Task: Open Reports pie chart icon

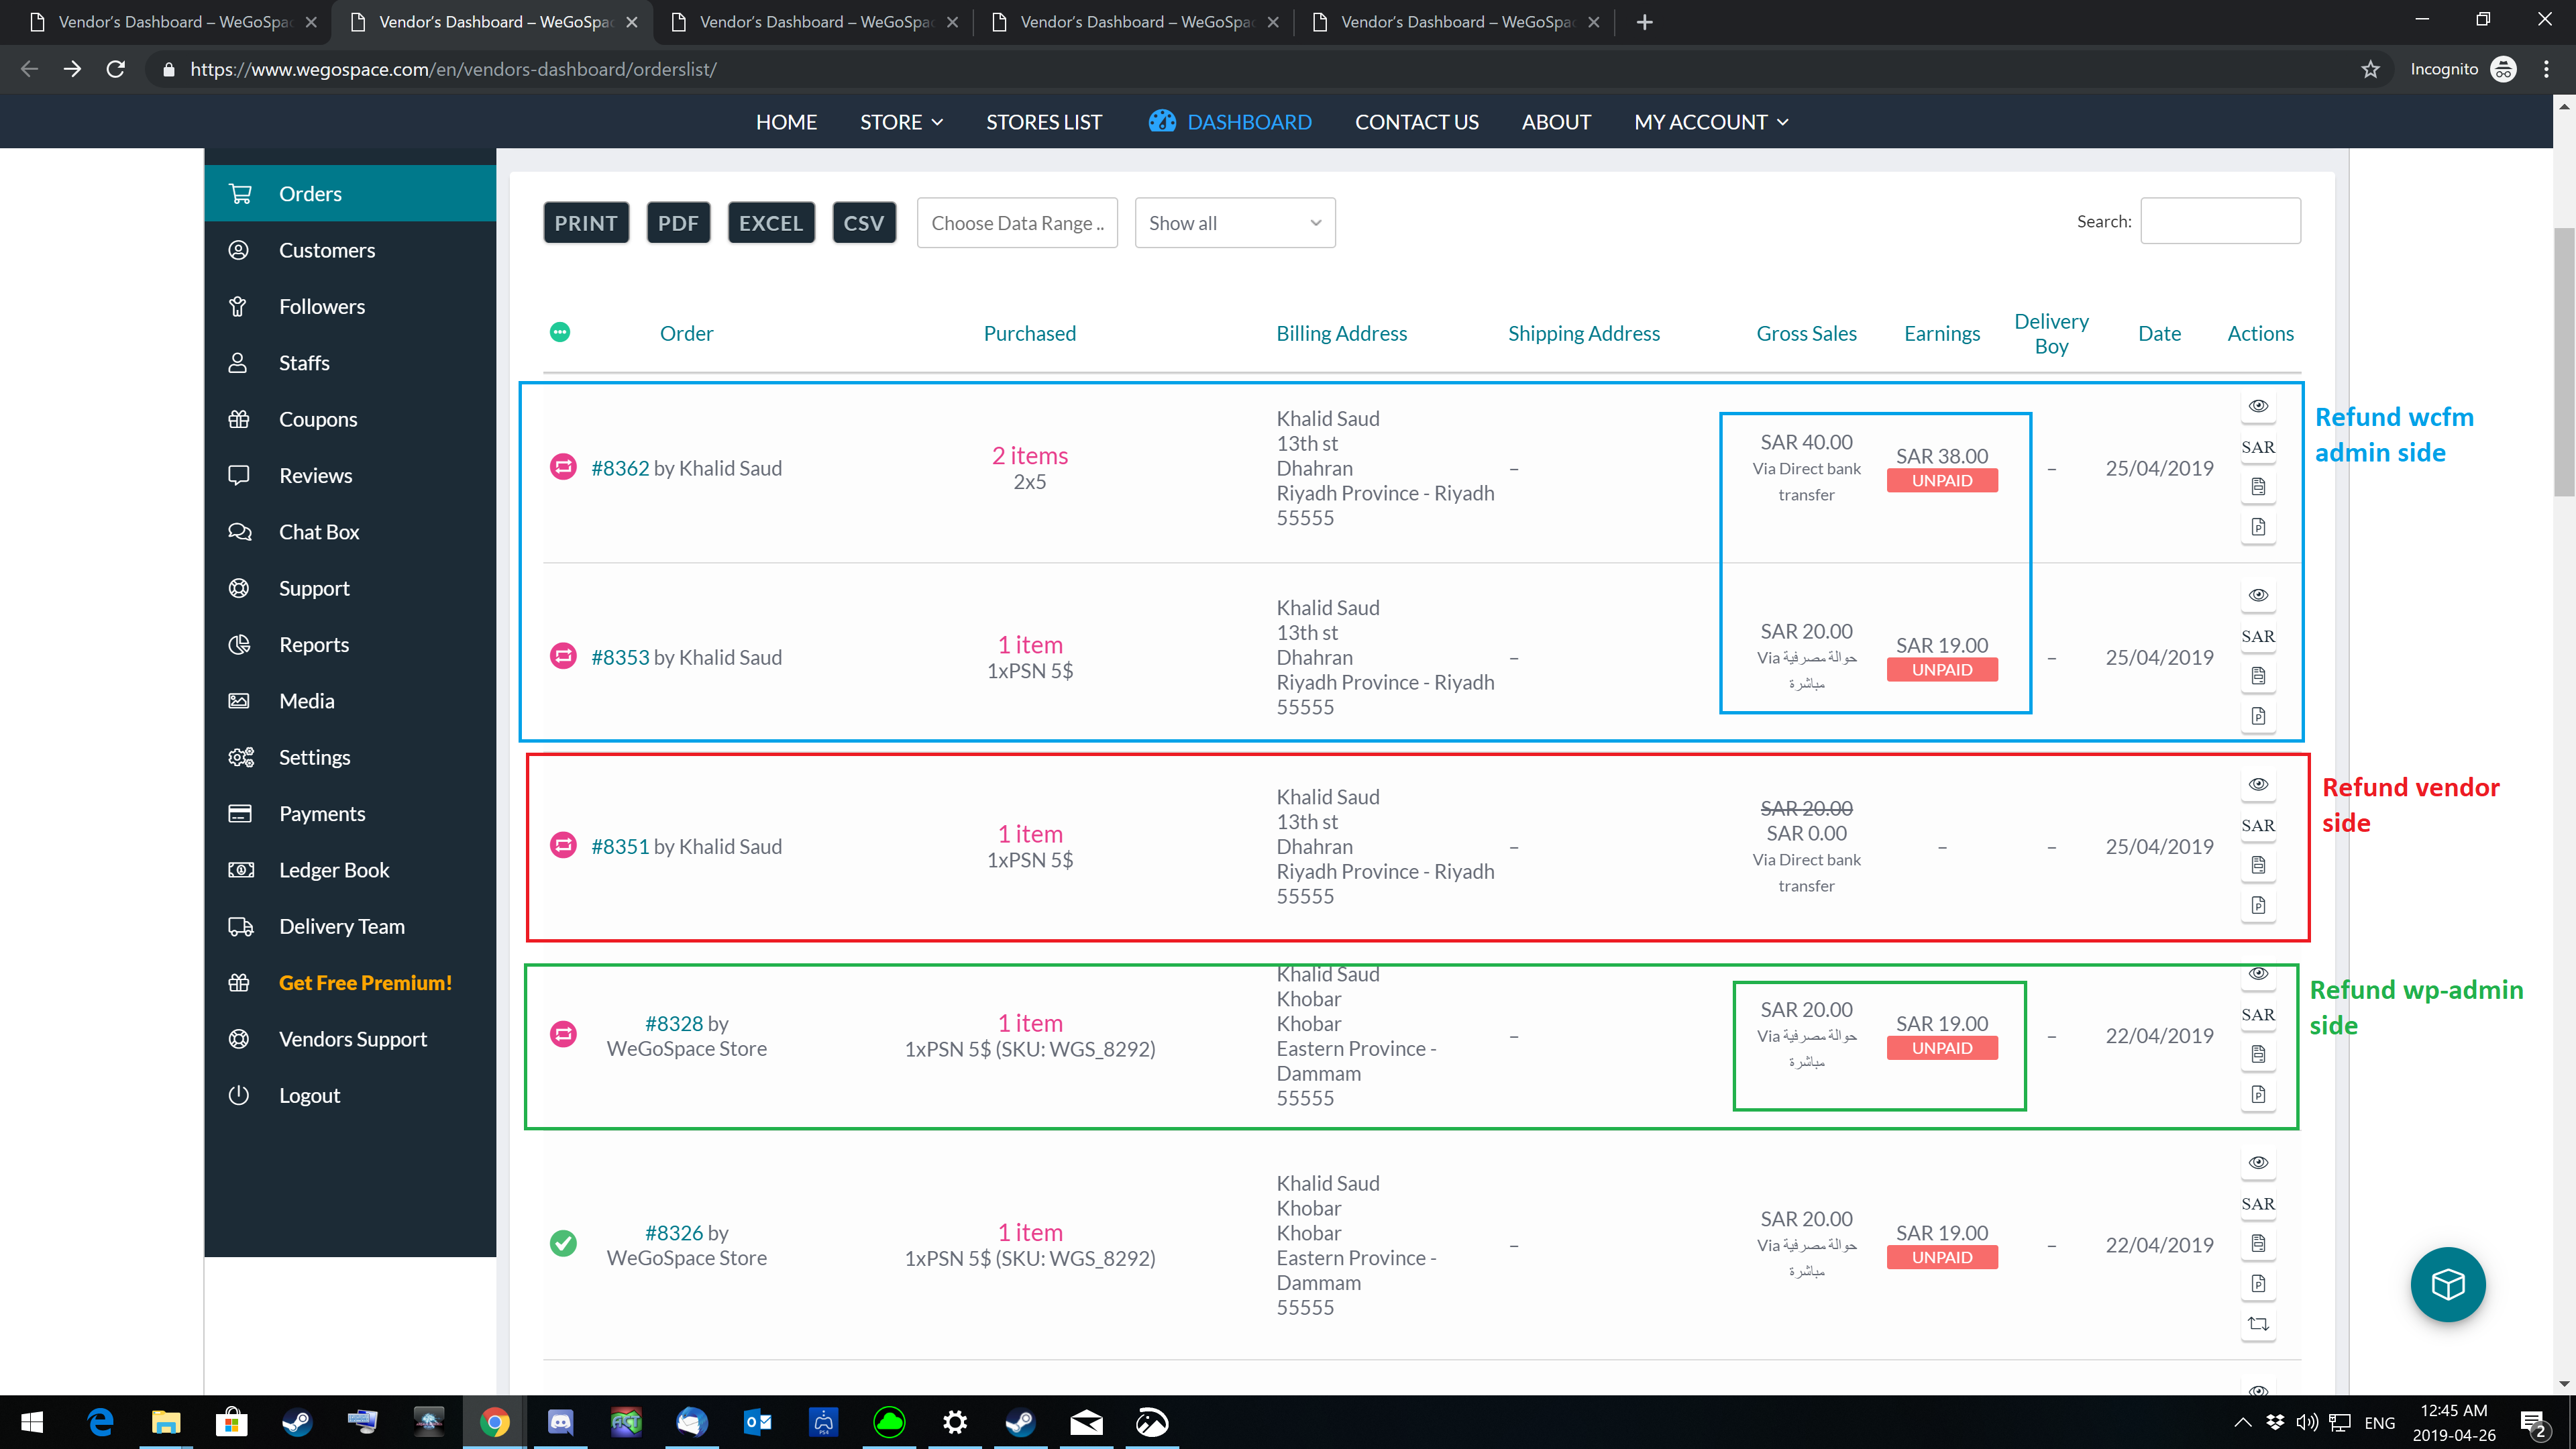Action: click(238, 644)
